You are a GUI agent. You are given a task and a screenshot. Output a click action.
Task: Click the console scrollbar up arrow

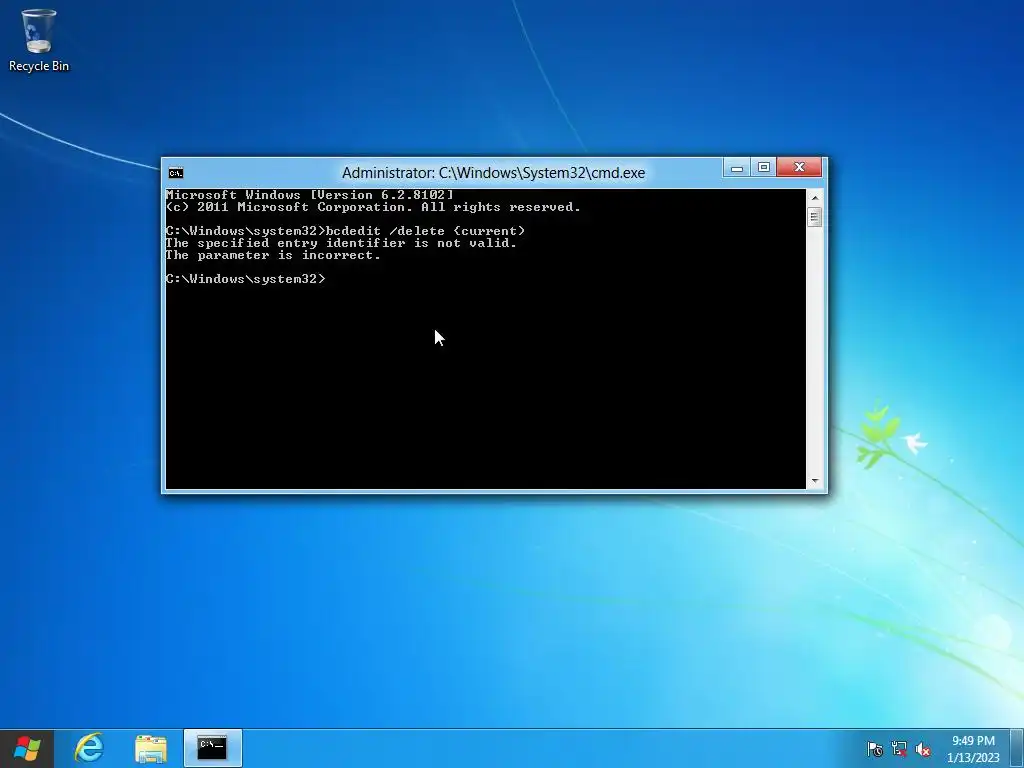tap(814, 197)
